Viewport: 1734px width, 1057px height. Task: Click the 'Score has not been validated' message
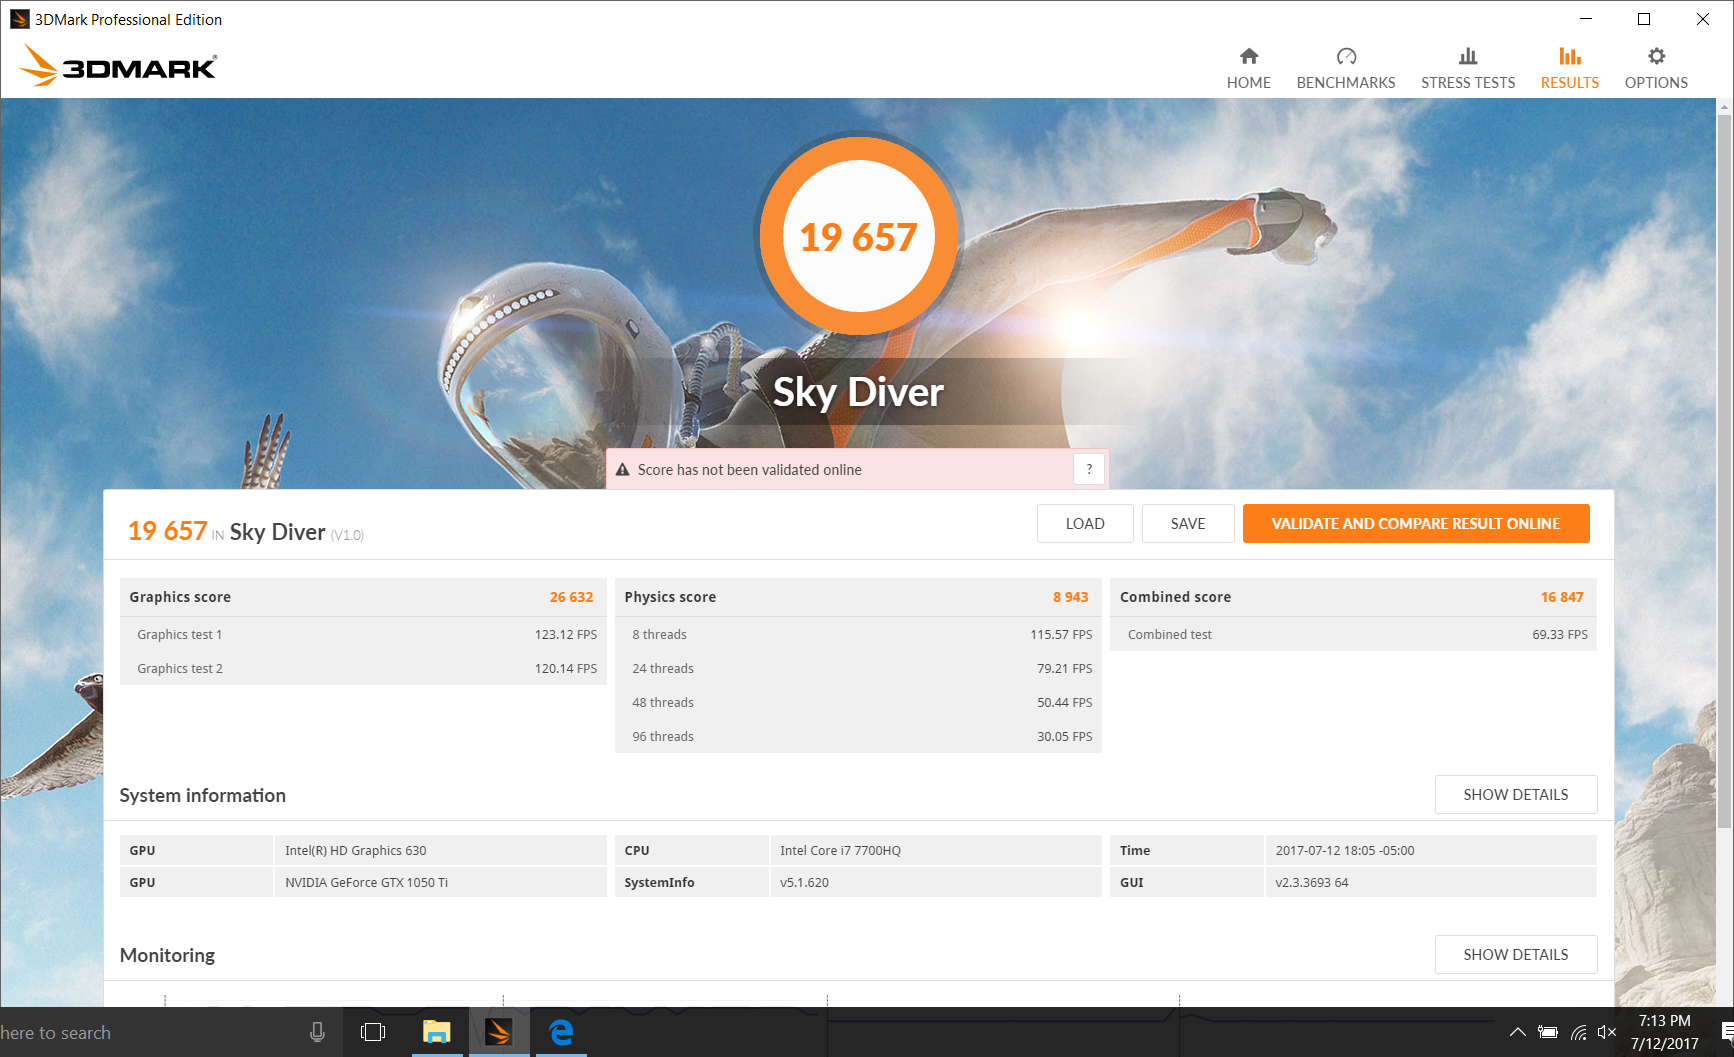[x=750, y=470]
